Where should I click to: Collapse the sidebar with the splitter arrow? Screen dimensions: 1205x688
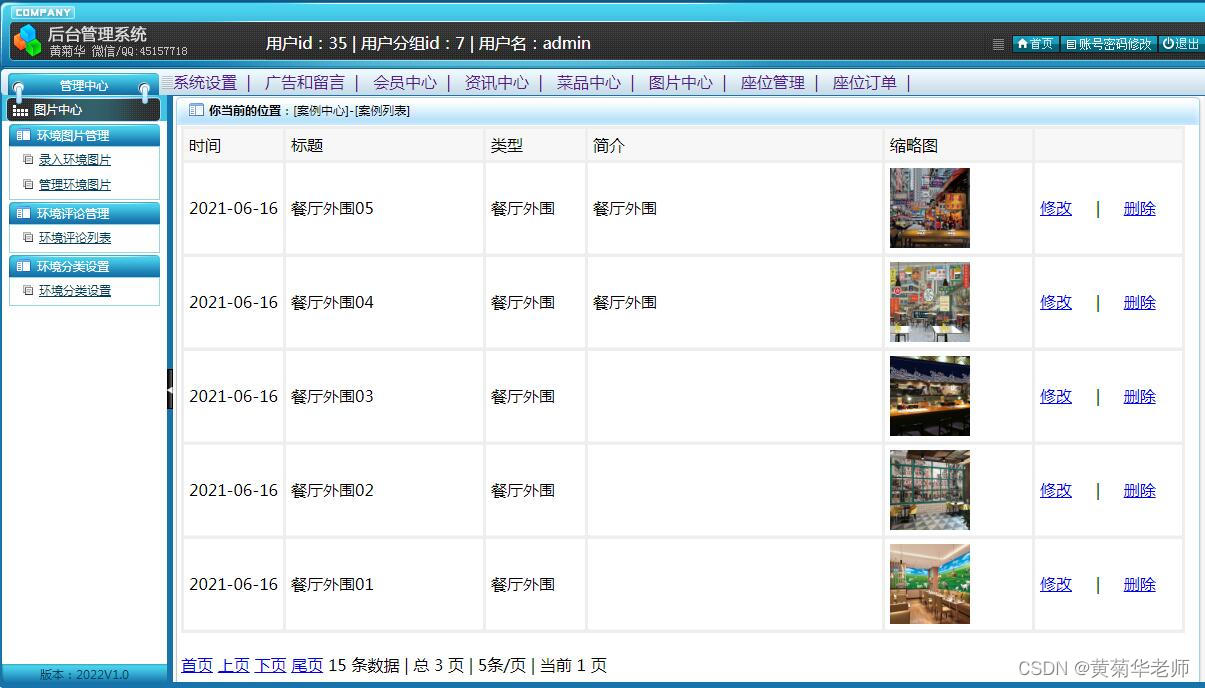tap(170, 389)
